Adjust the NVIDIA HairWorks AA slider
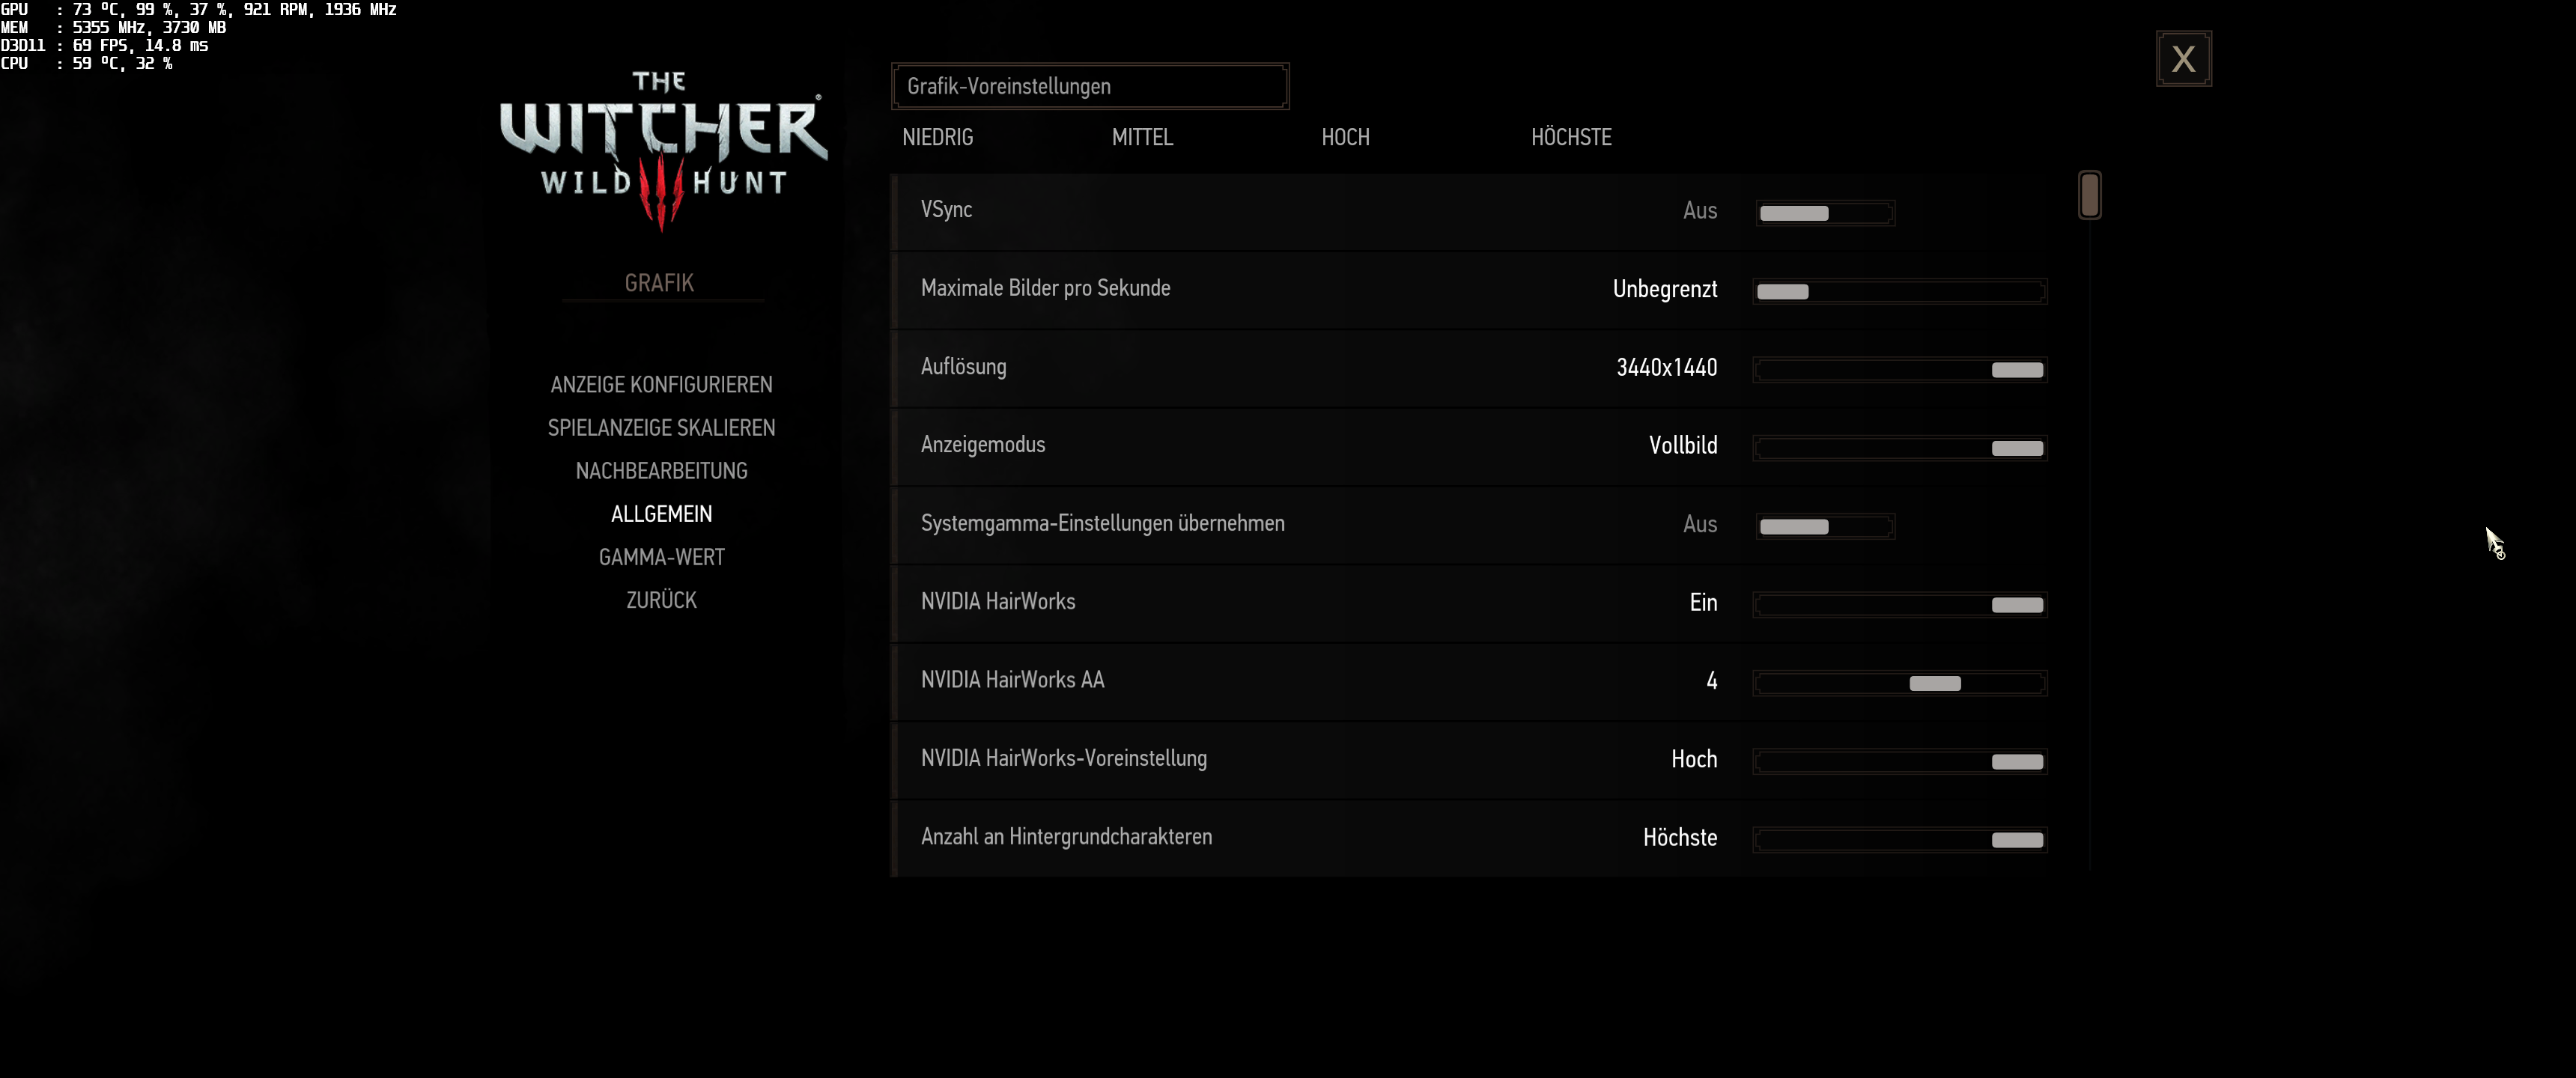This screenshot has width=2576, height=1078. tap(1899, 684)
